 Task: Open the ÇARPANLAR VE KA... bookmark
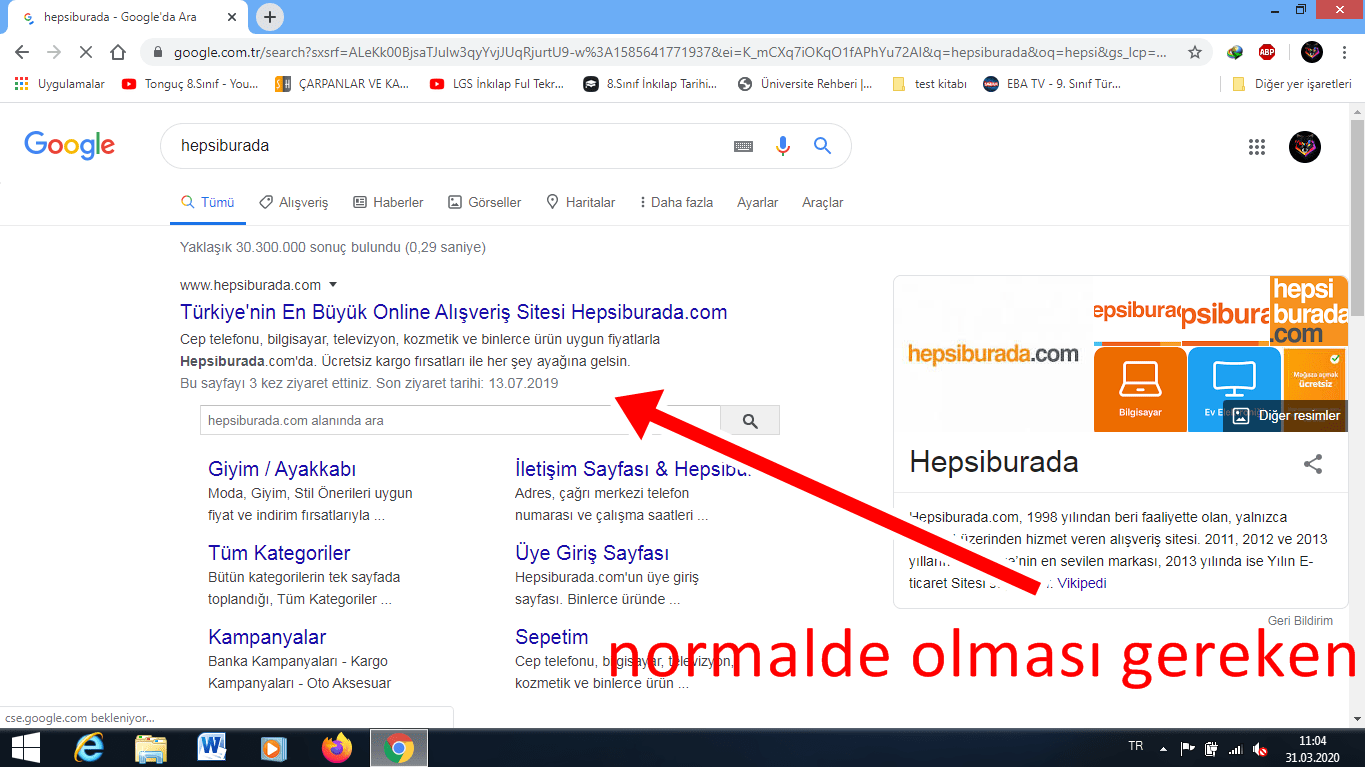click(342, 84)
